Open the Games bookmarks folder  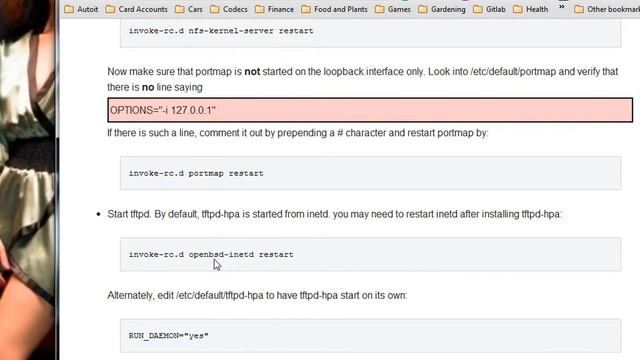393,9
